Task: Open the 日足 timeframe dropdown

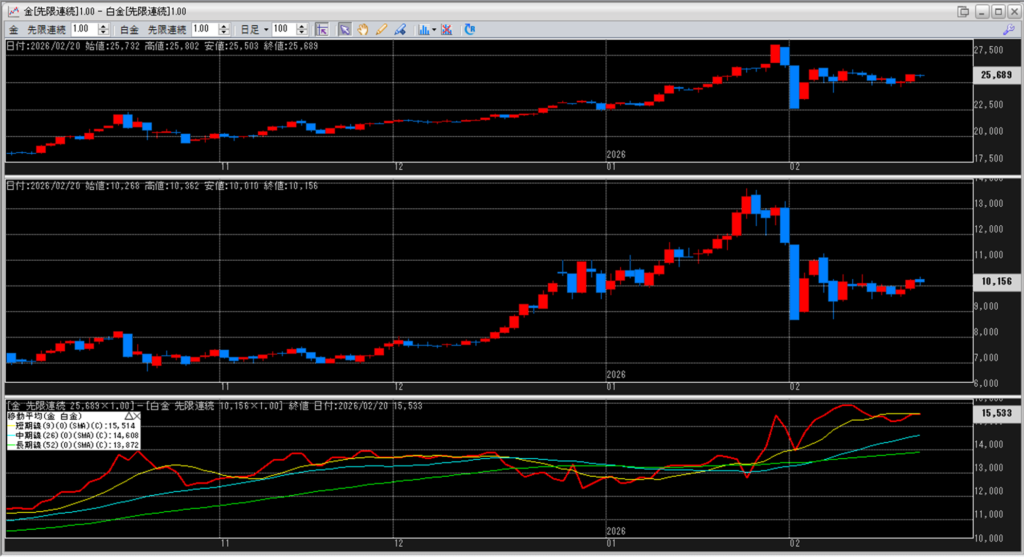Action: point(266,29)
